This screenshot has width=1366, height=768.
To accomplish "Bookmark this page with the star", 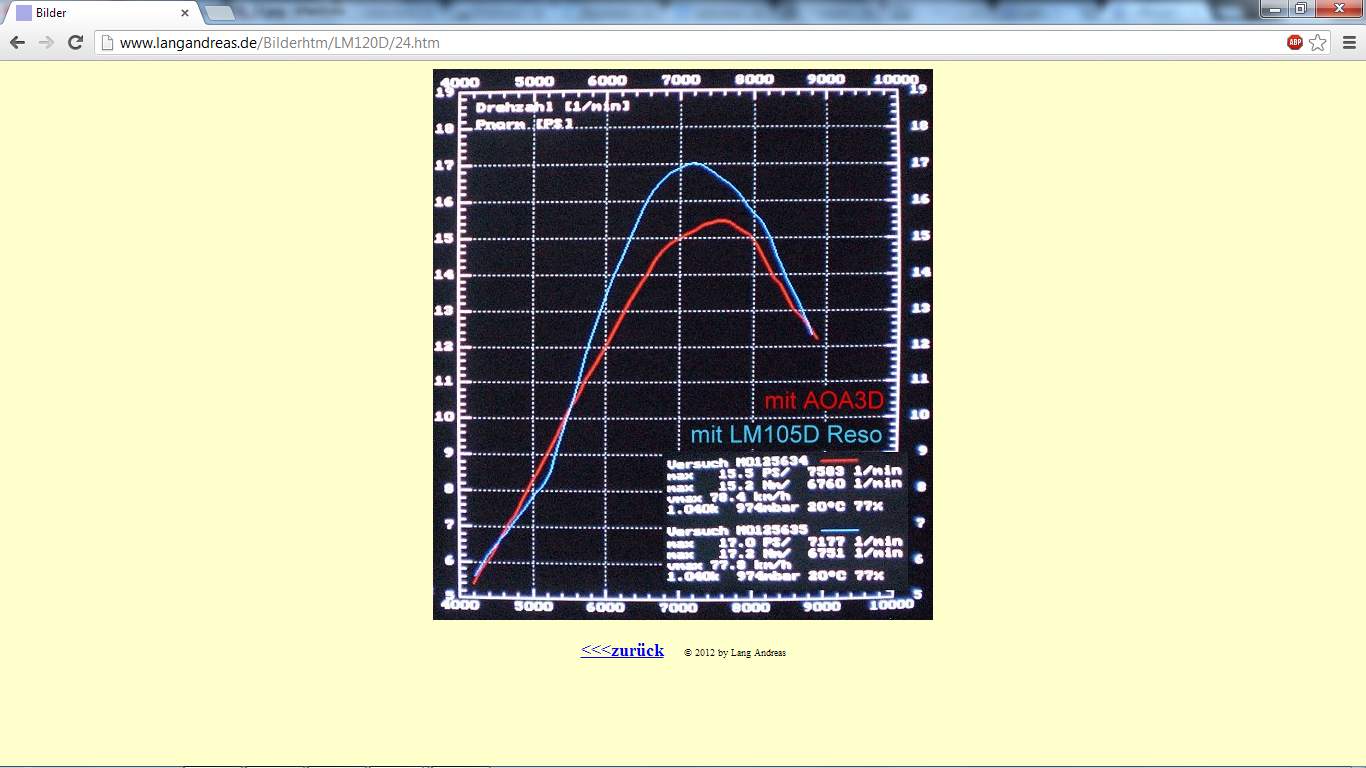I will [x=1318, y=42].
